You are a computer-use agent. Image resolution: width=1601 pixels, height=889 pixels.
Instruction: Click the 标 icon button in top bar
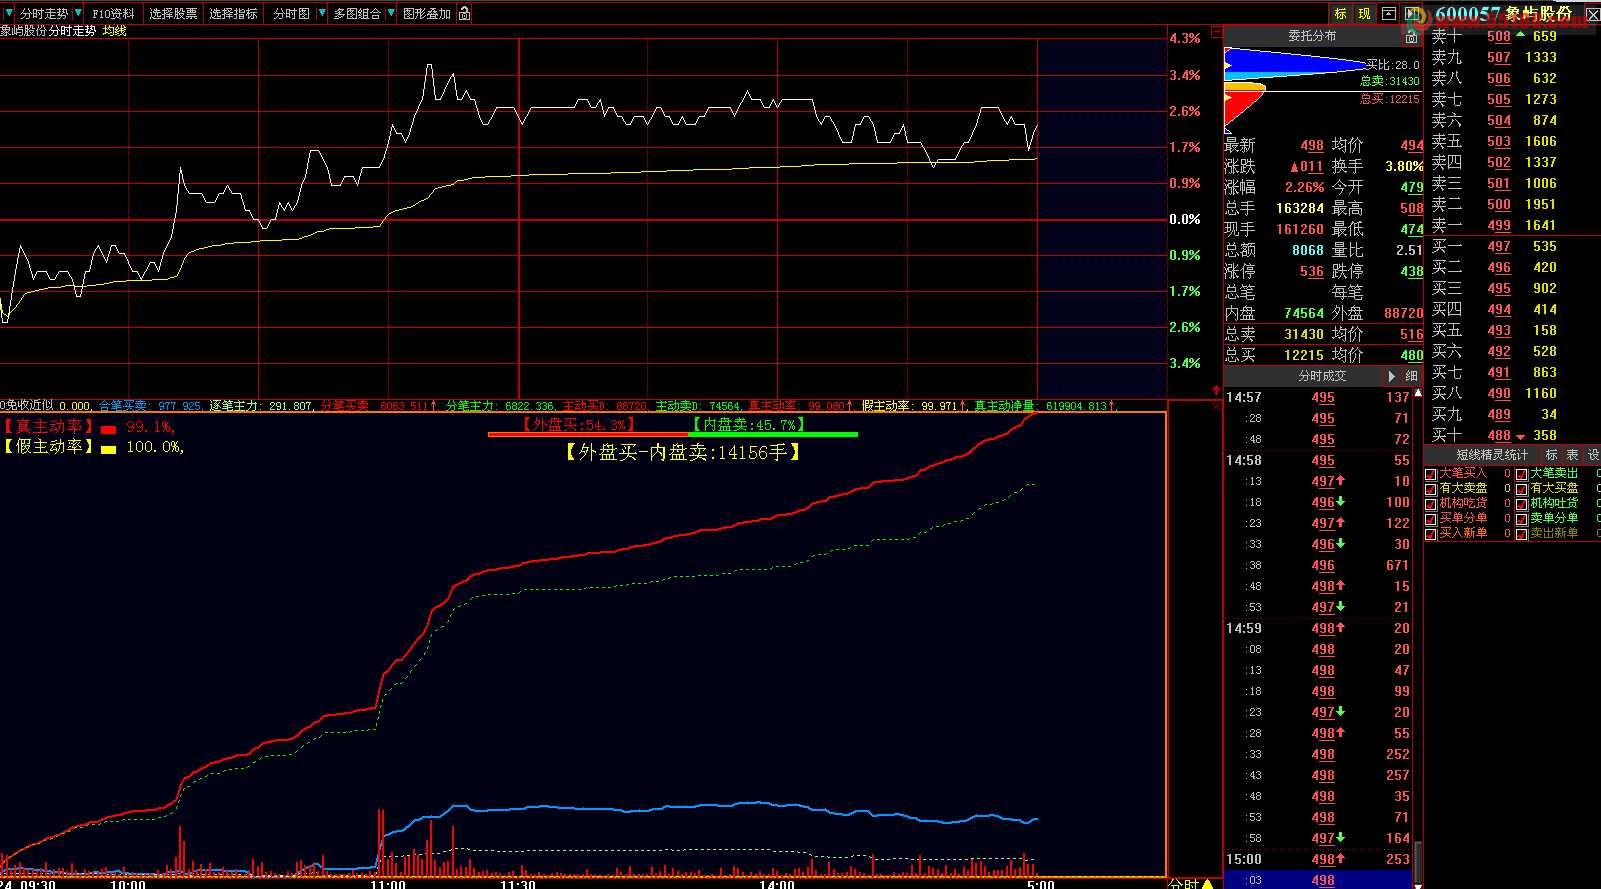[1340, 14]
